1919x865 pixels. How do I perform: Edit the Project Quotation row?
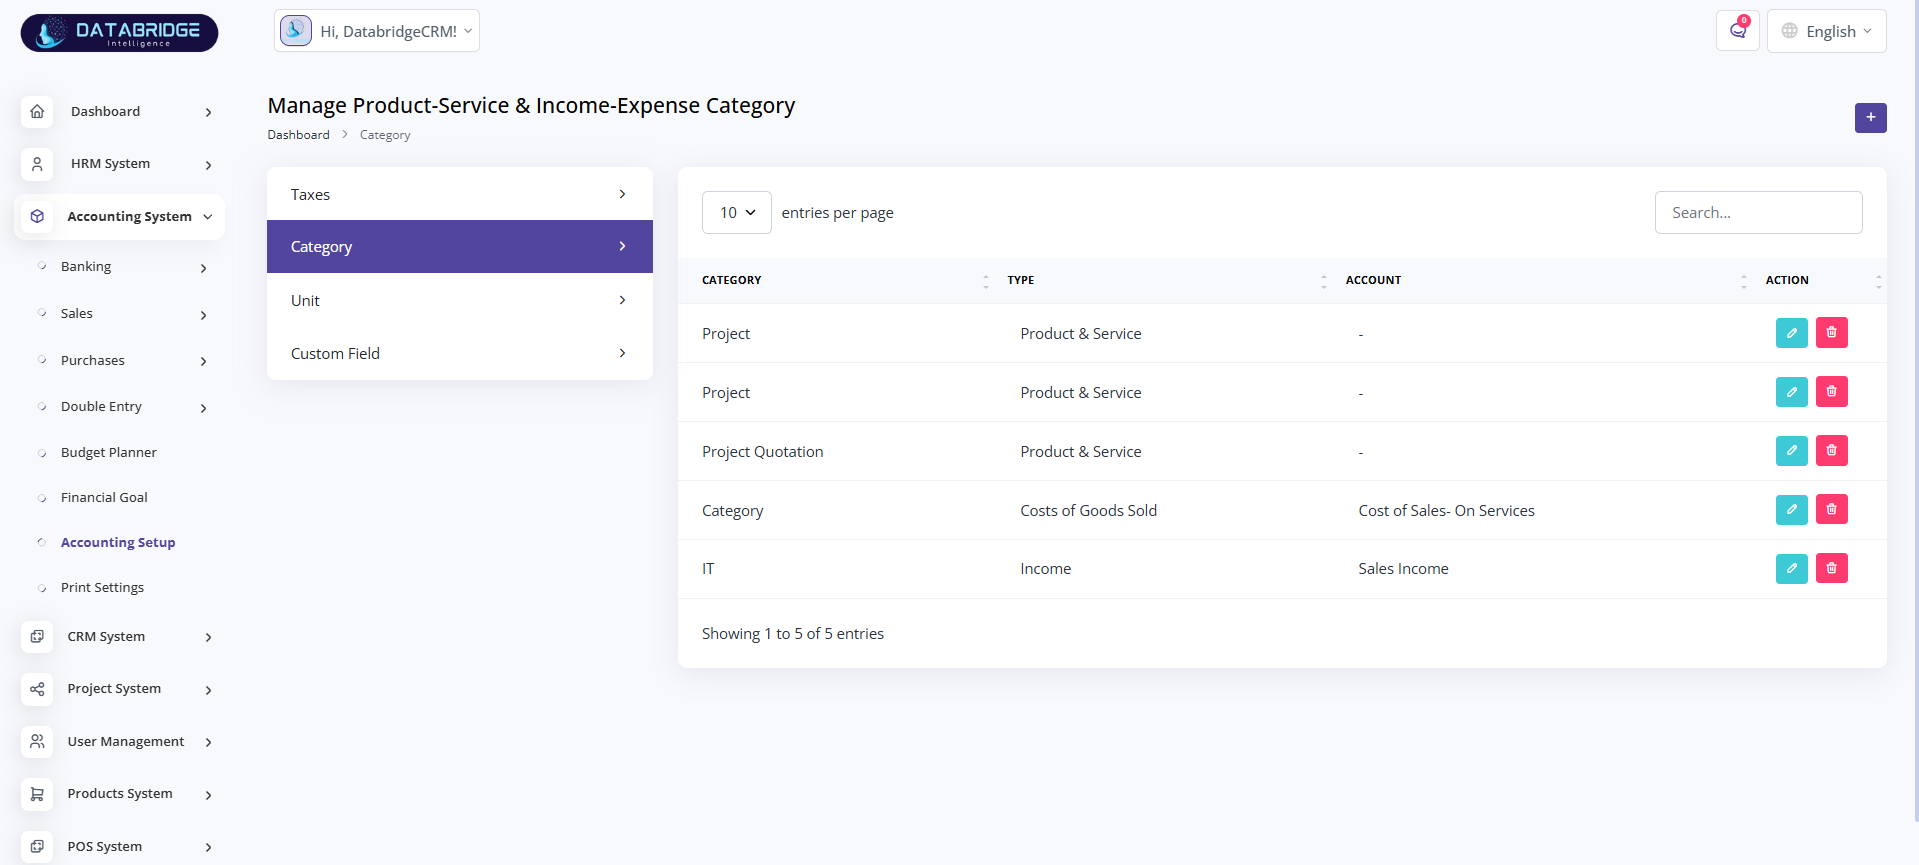tap(1791, 451)
